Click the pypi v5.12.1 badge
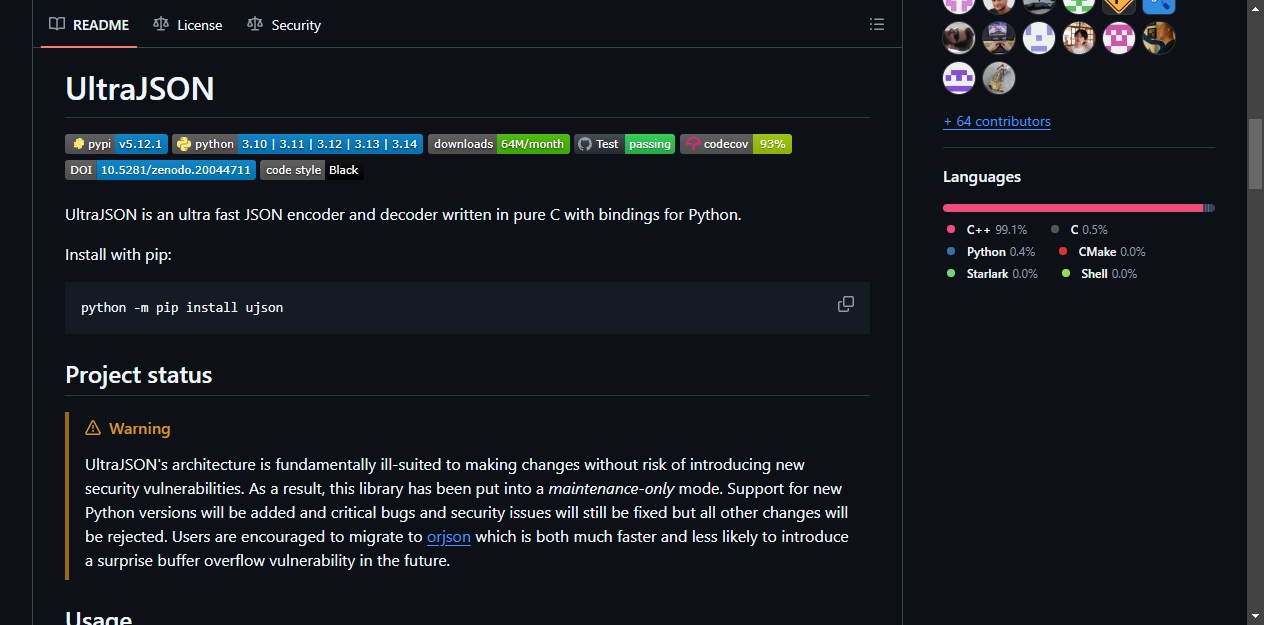Screen dimensions: 1264x625 pos(116,144)
